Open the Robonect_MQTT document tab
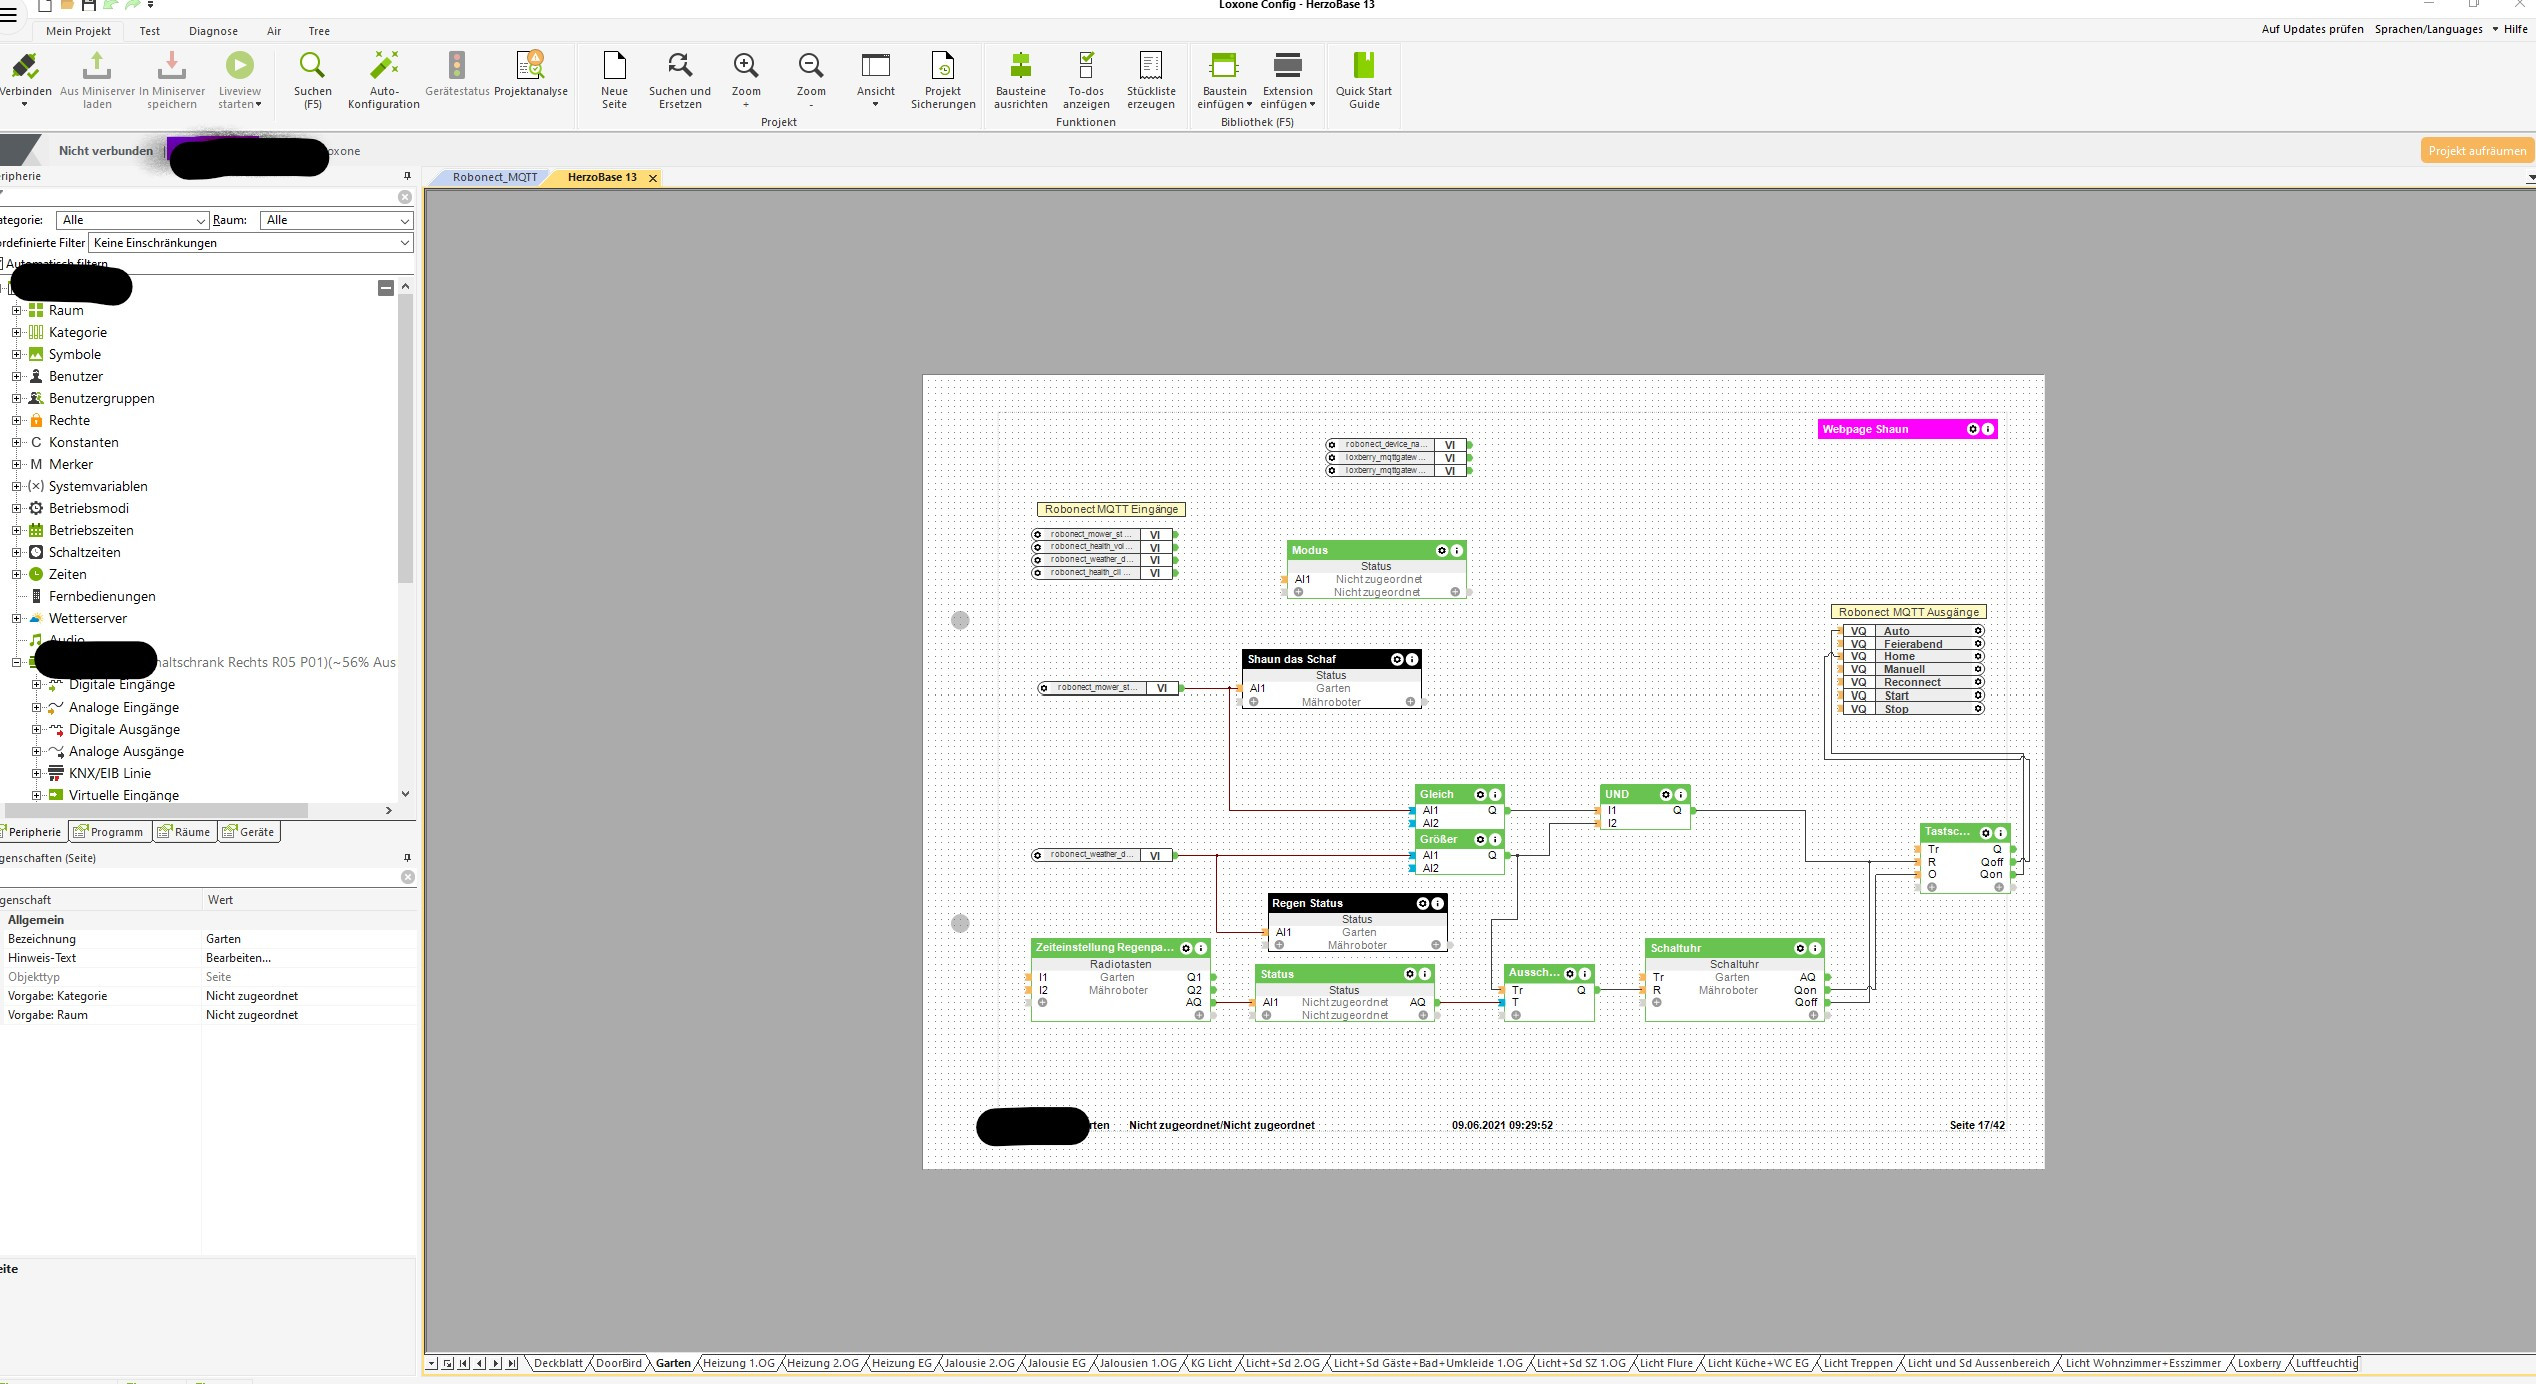 (x=494, y=178)
